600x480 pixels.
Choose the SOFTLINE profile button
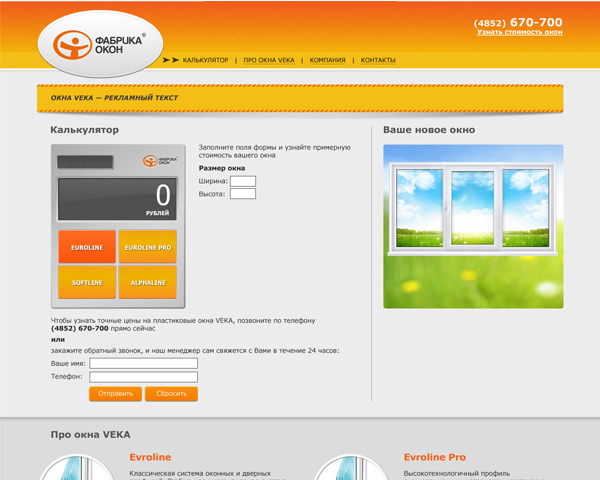coord(87,282)
